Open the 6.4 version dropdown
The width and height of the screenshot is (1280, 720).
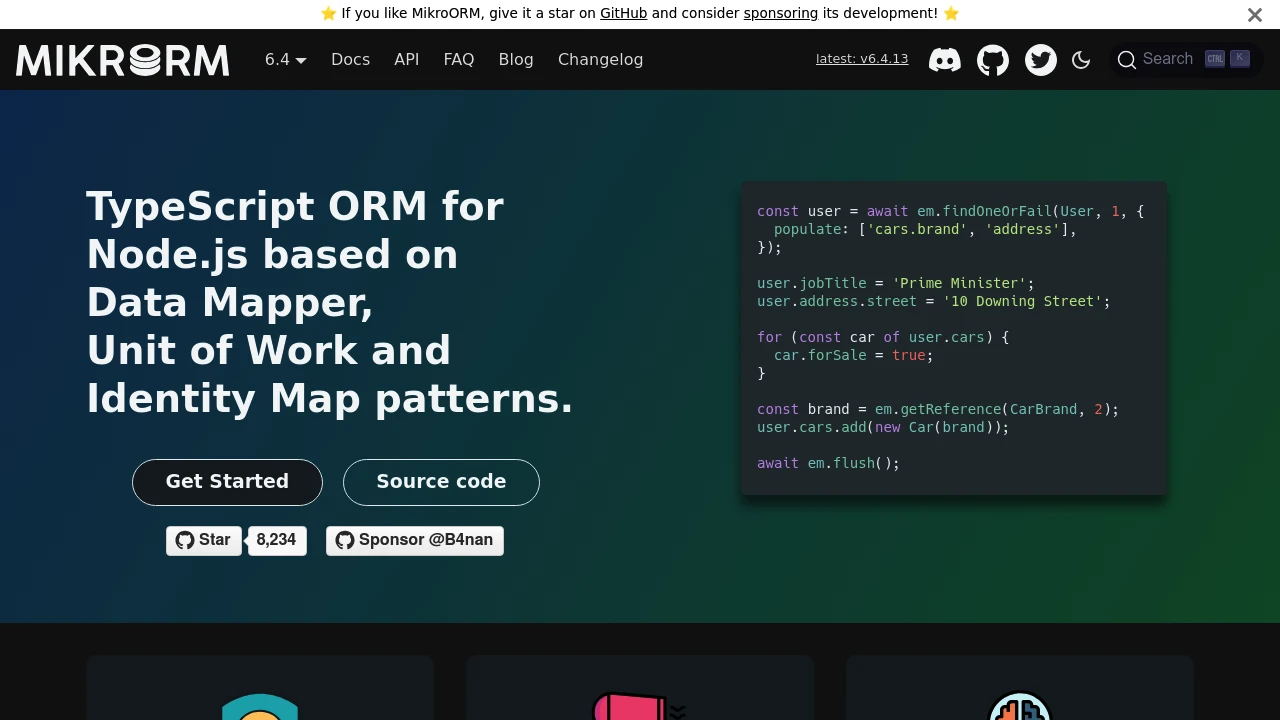tap(284, 59)
